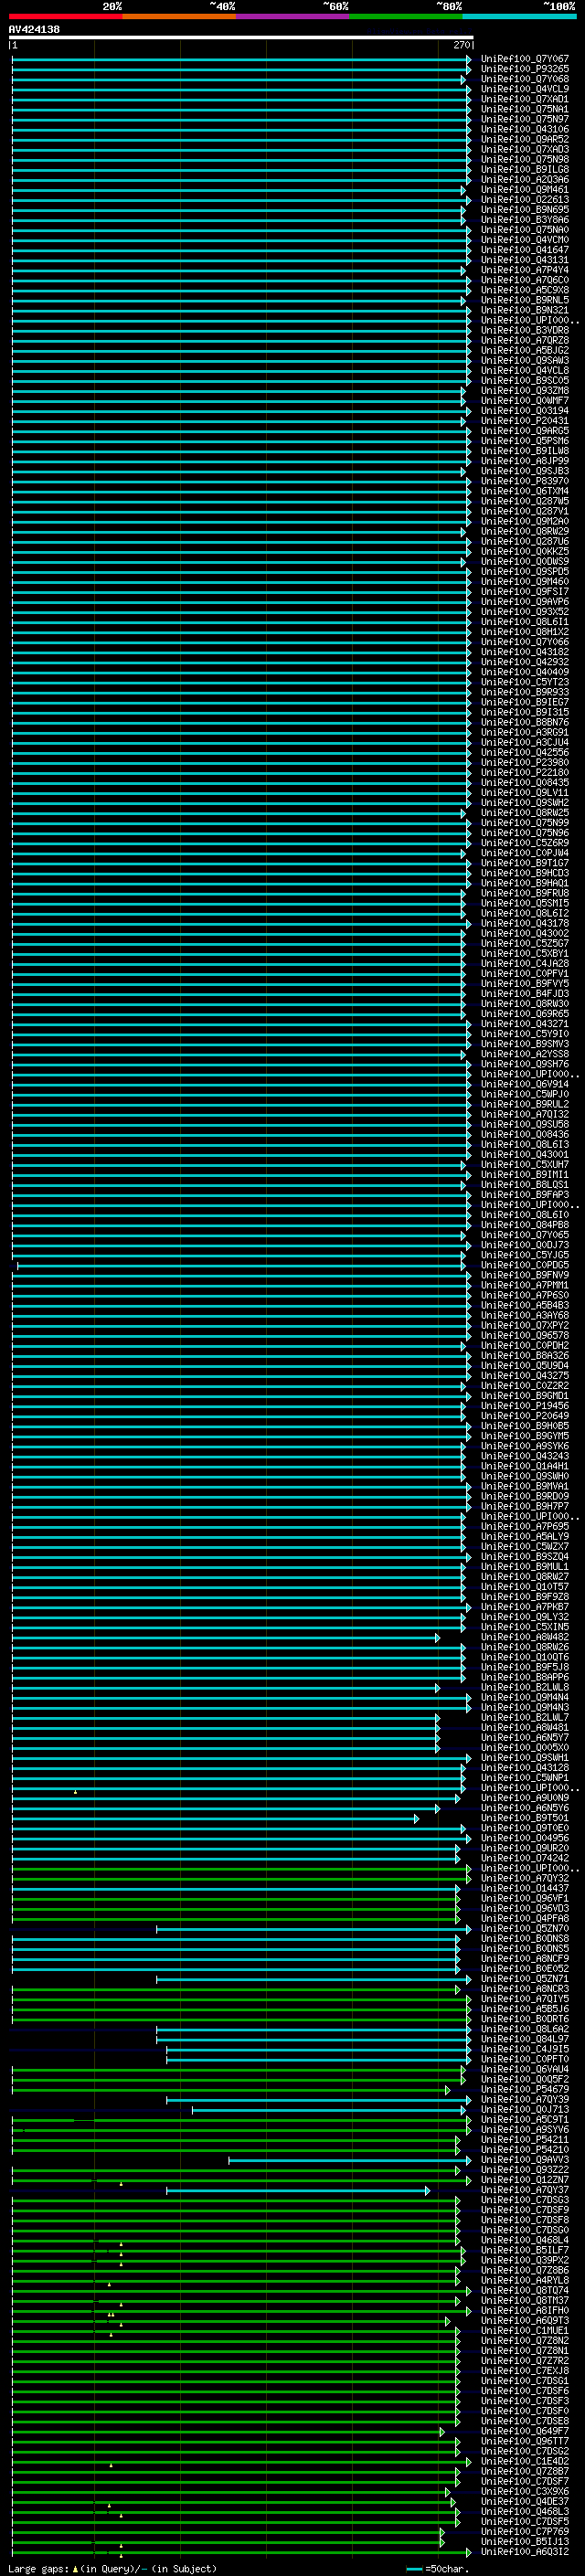Open hit UniRef100_Q43106
This screenshot has height=2576, width=585.
(x=524, y=129)
